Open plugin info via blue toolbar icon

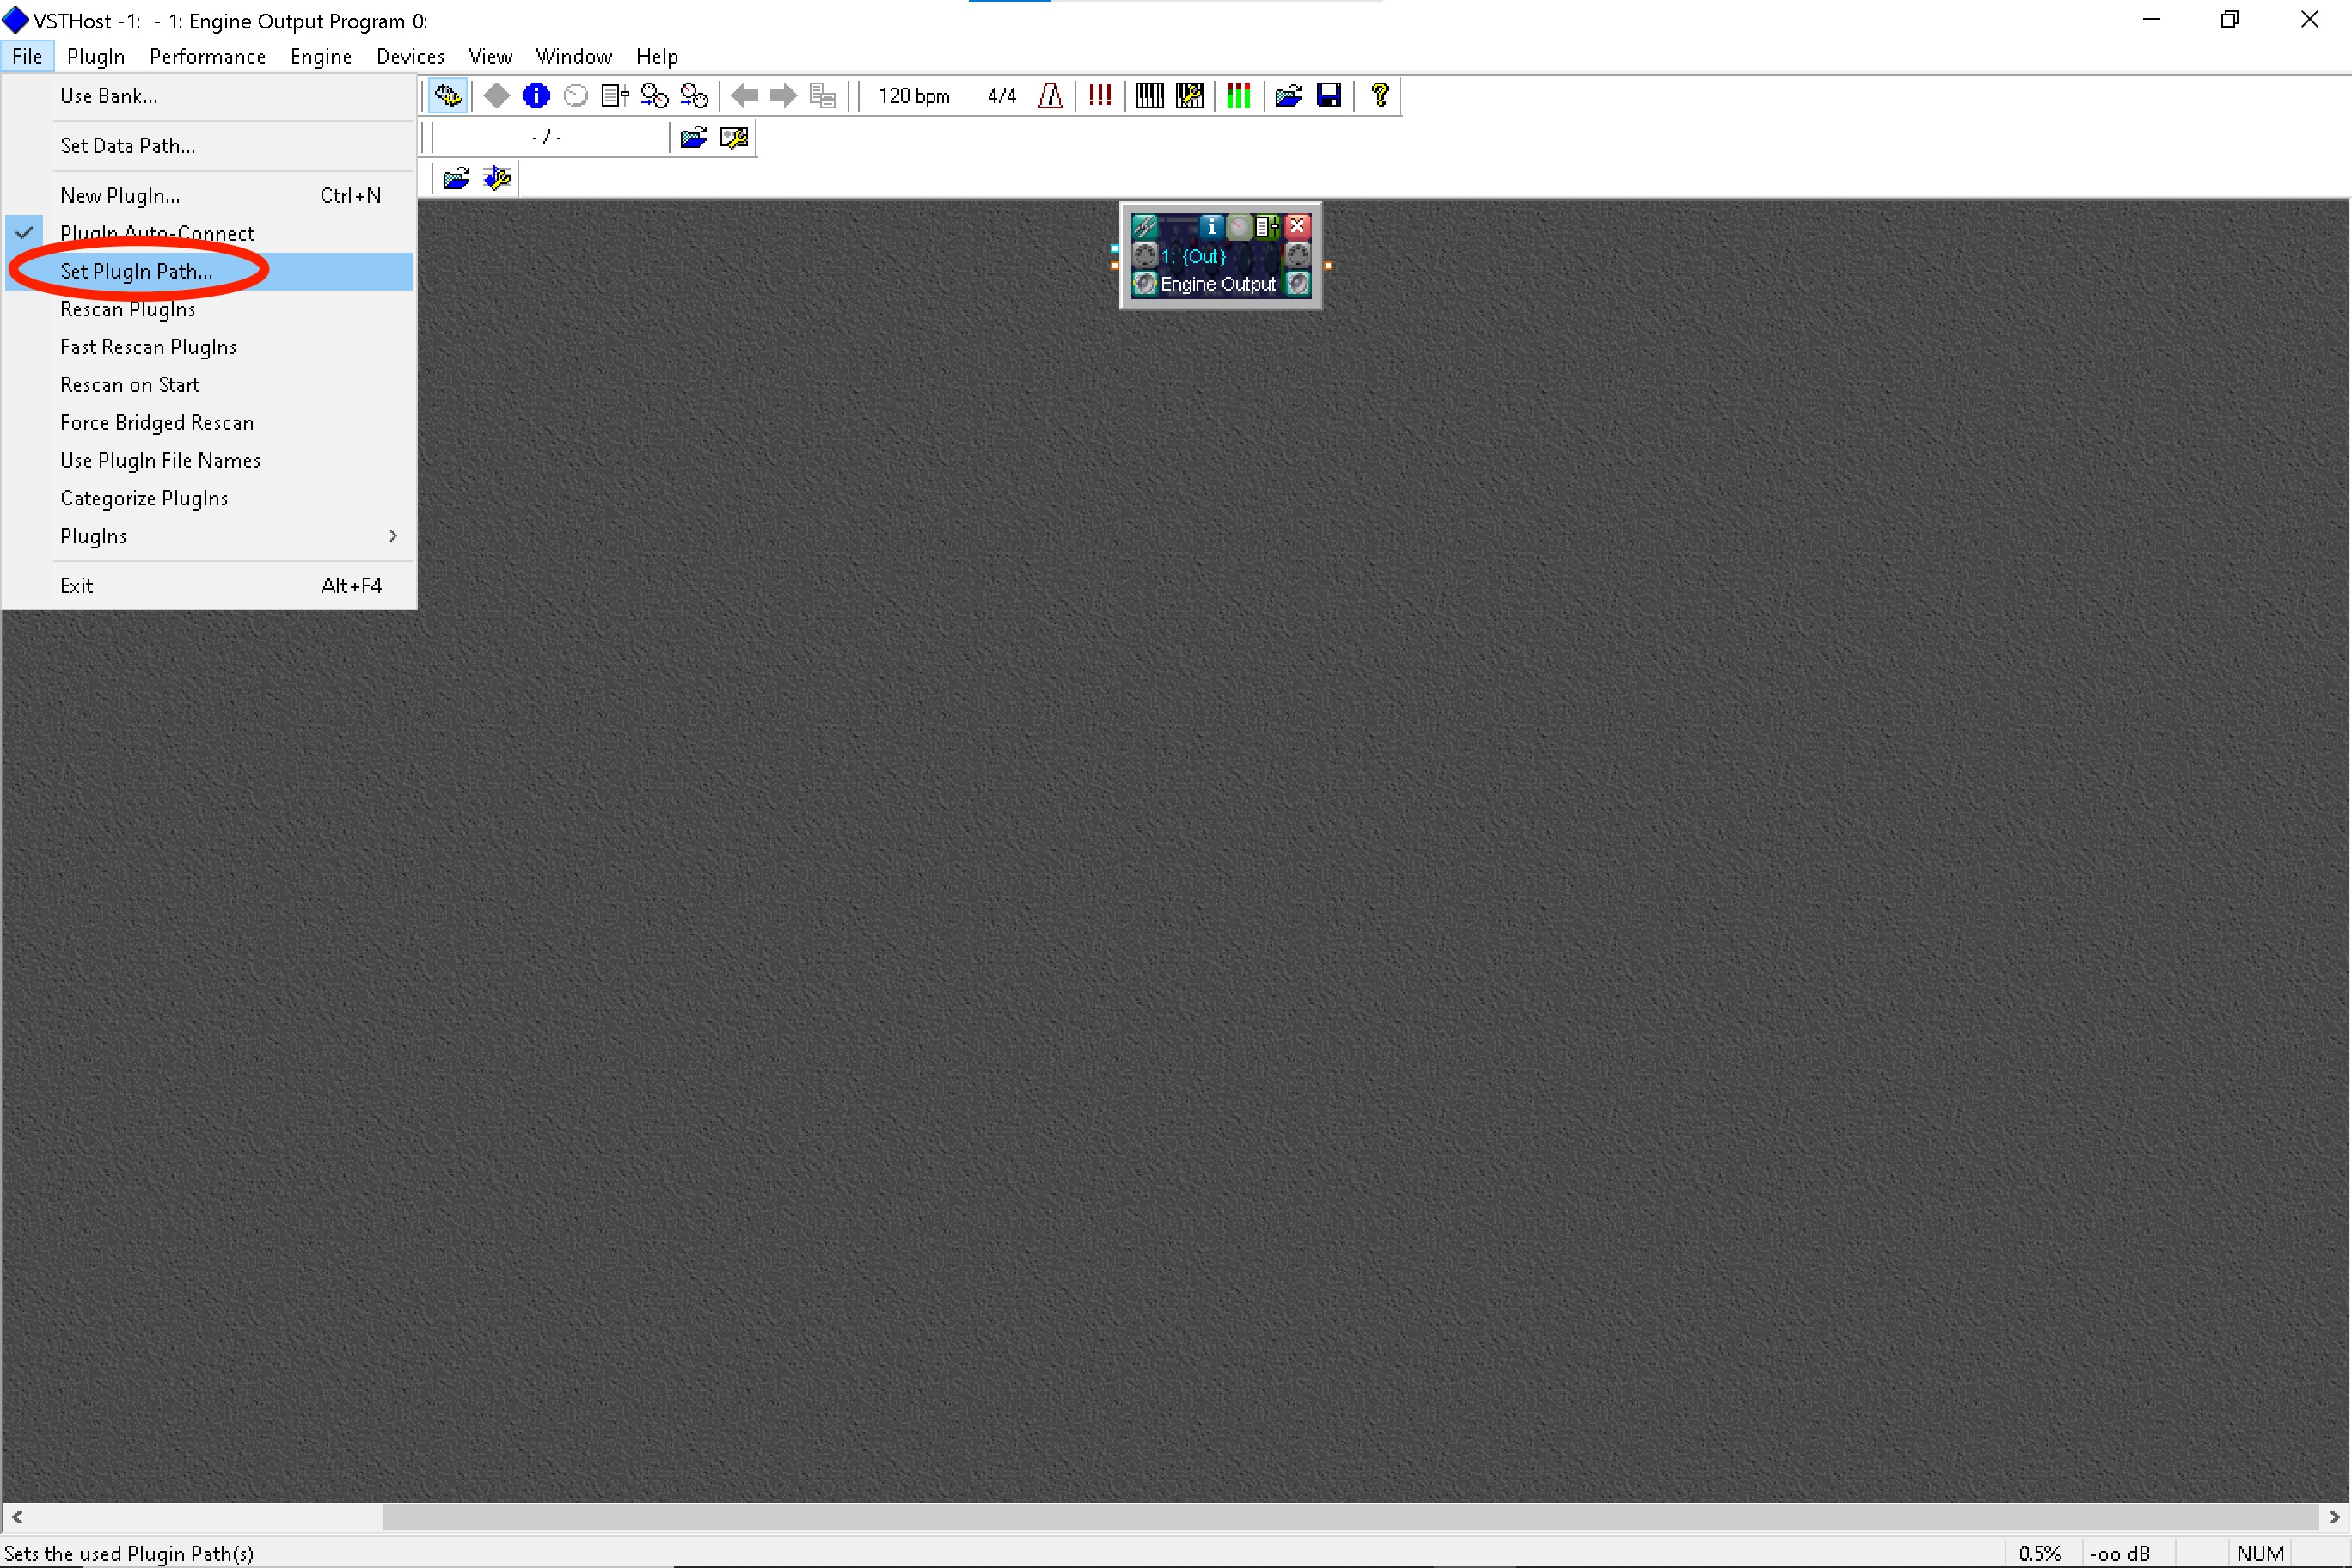point(536,96)
